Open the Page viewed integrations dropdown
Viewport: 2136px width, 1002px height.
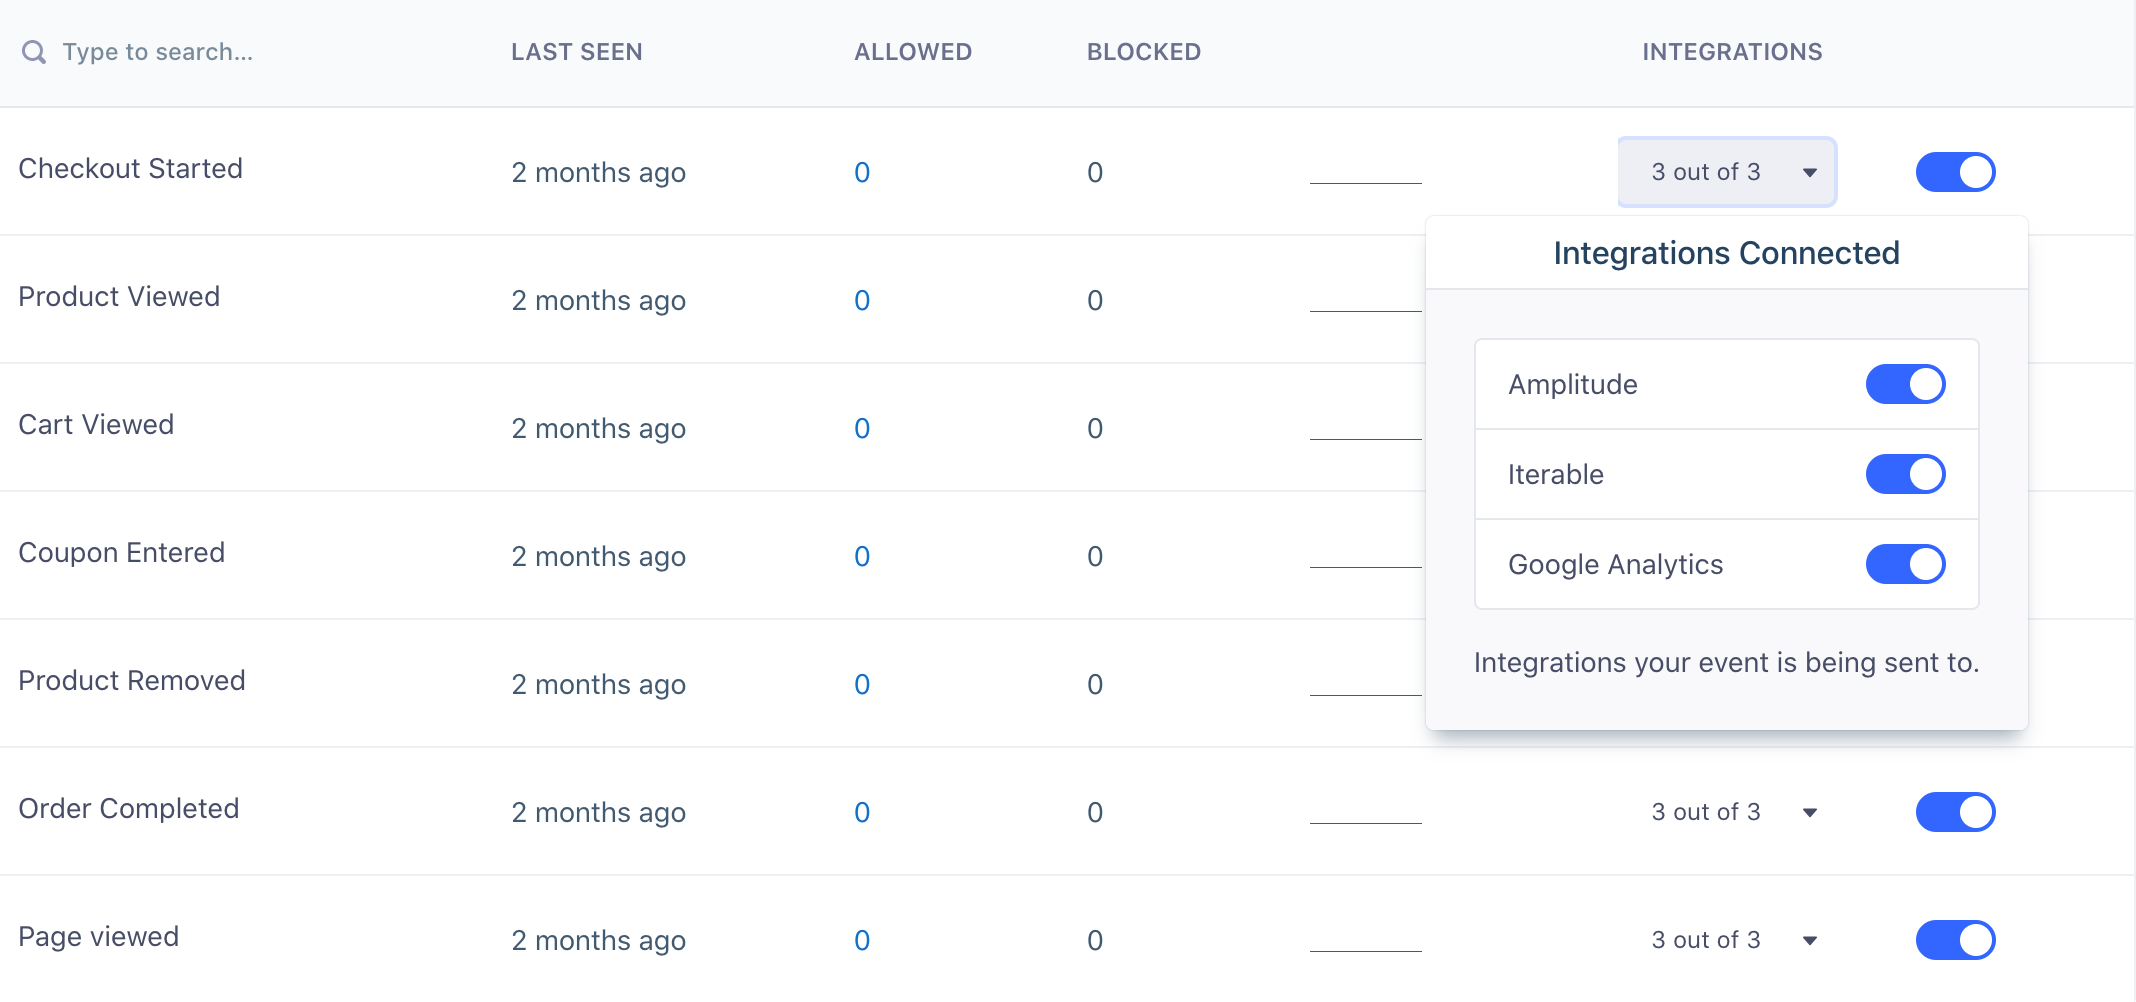click(1734, 940)
